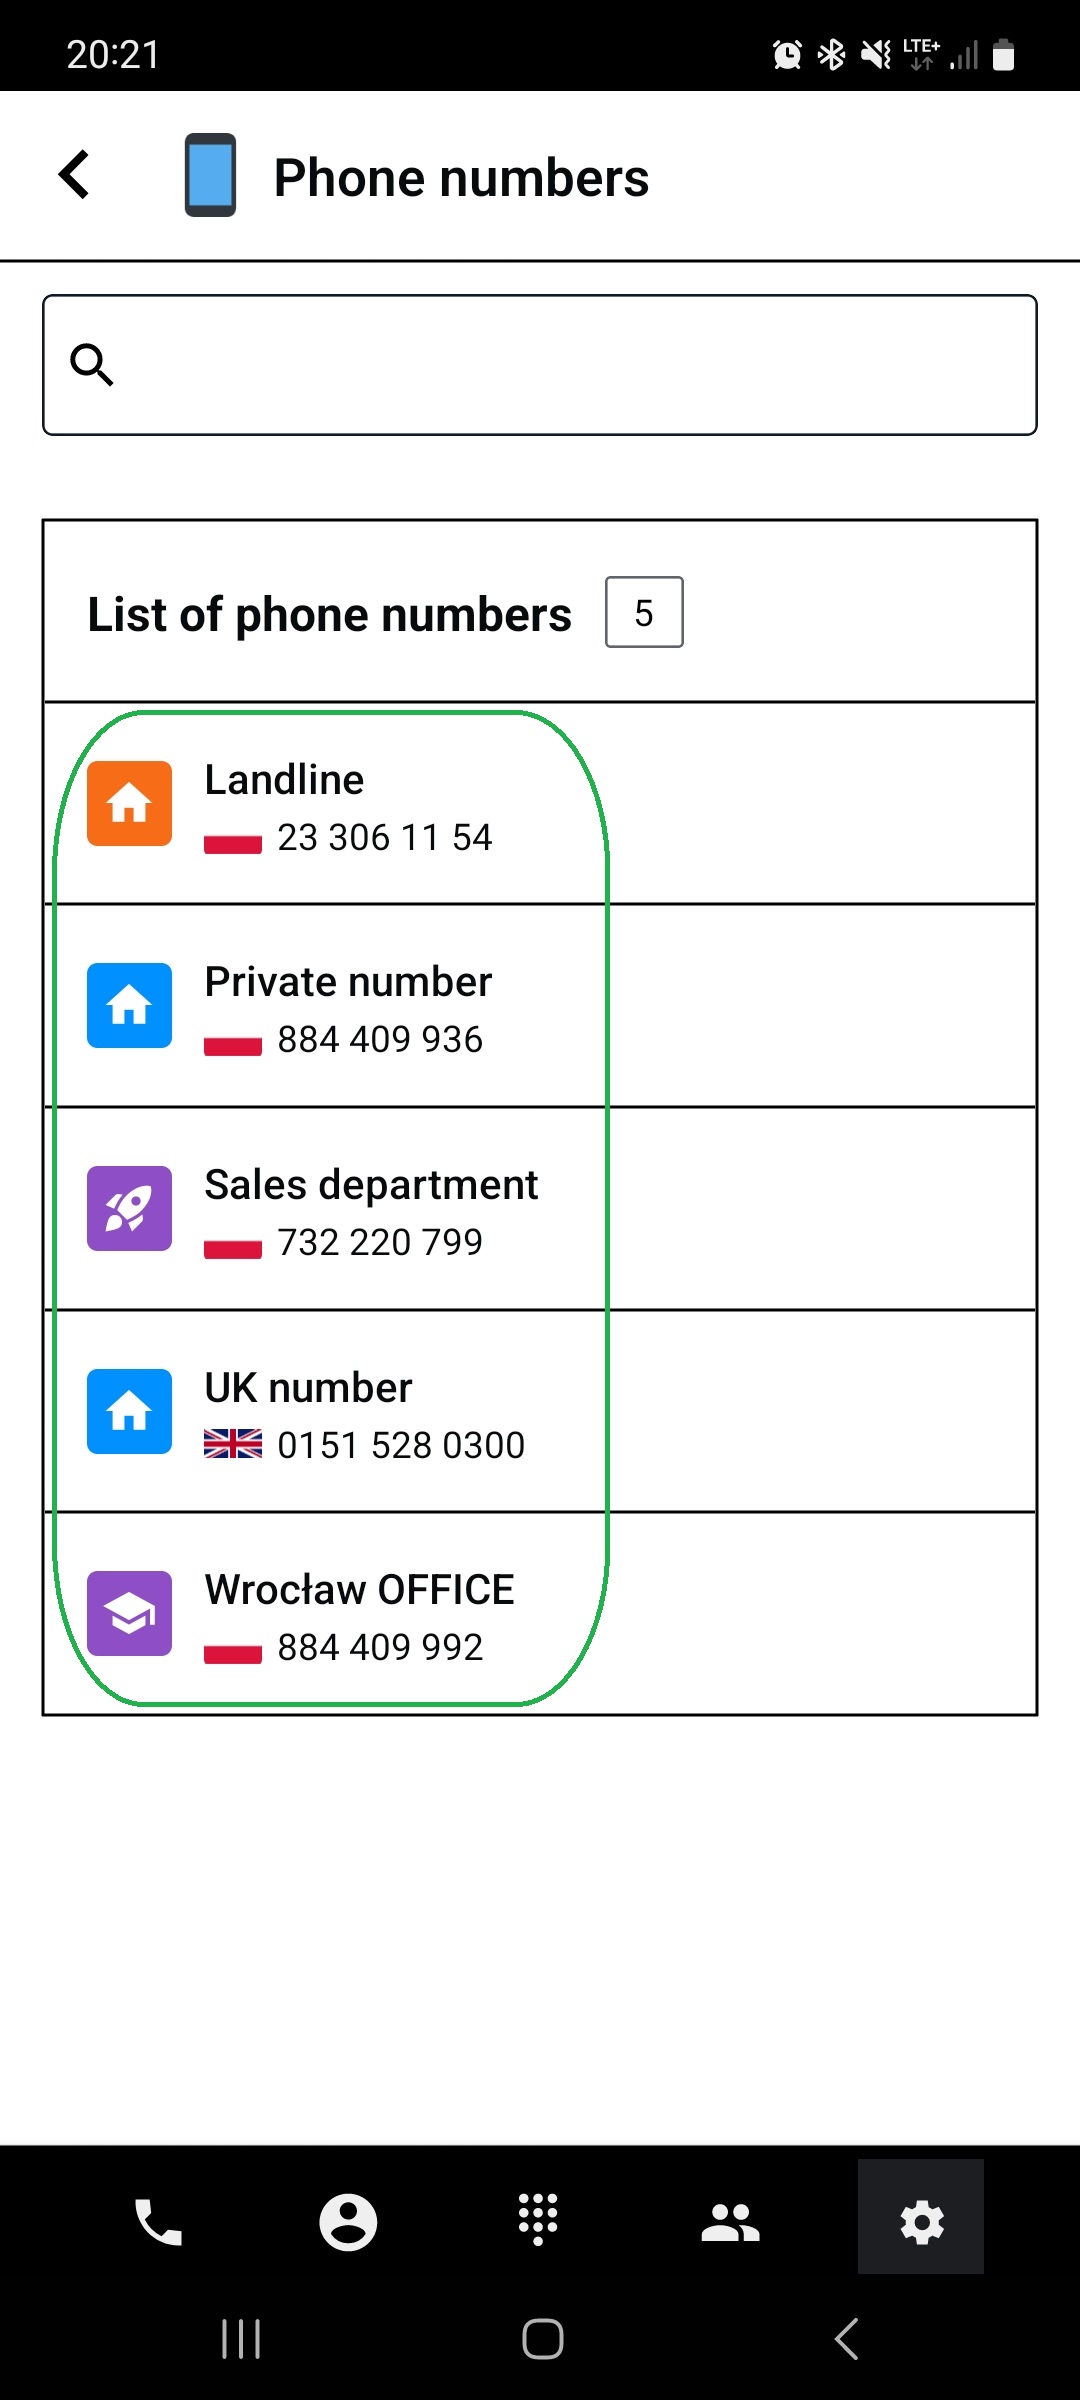Tap the purple Sales department rocket icon
Viewport: 1080px width, 2400px height.
(x=129, y=1208)
